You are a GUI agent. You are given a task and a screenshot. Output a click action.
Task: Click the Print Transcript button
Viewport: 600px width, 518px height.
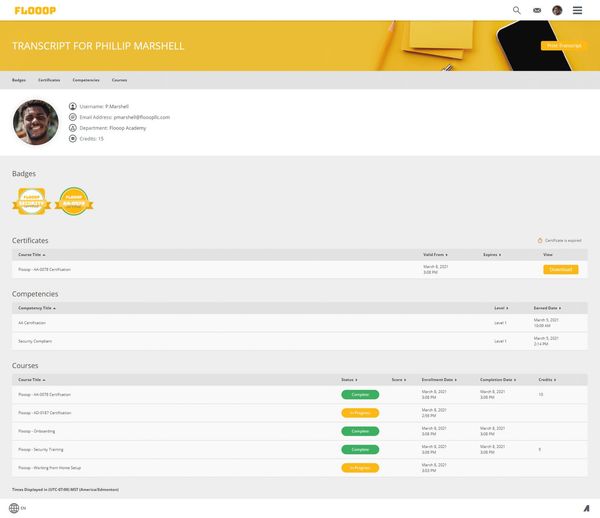coord(564,46)
